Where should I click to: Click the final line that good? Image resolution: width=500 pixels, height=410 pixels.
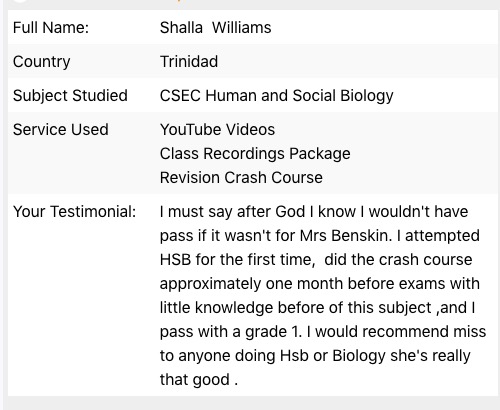[x=199, y=380]
